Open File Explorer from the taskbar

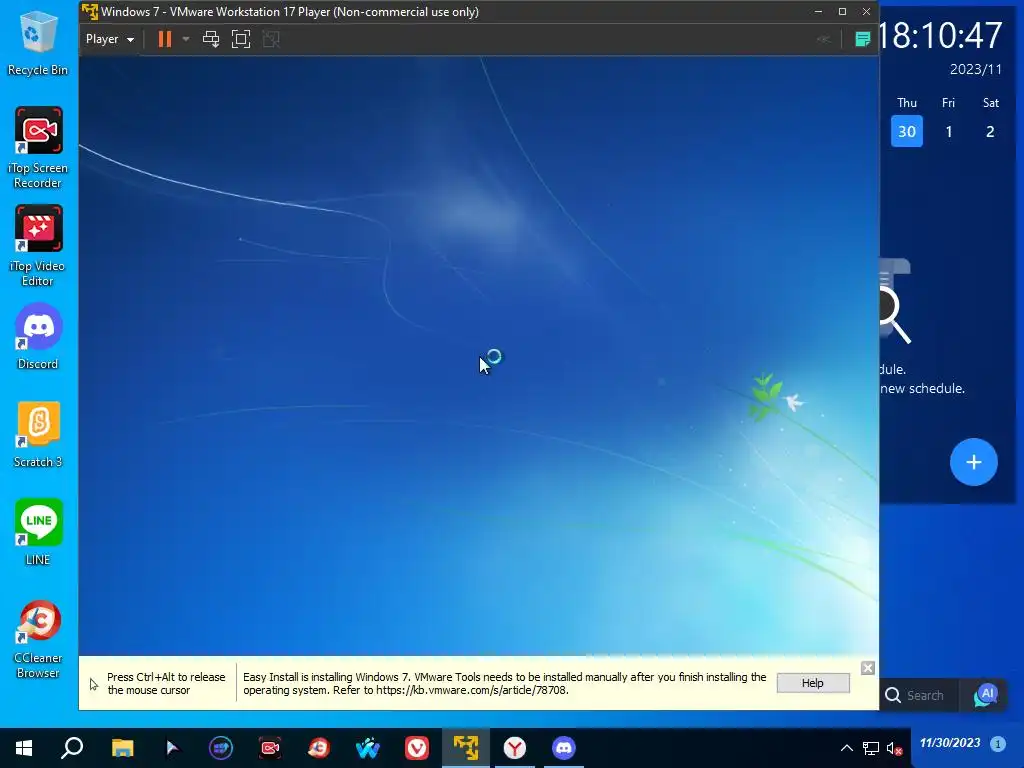122,748
